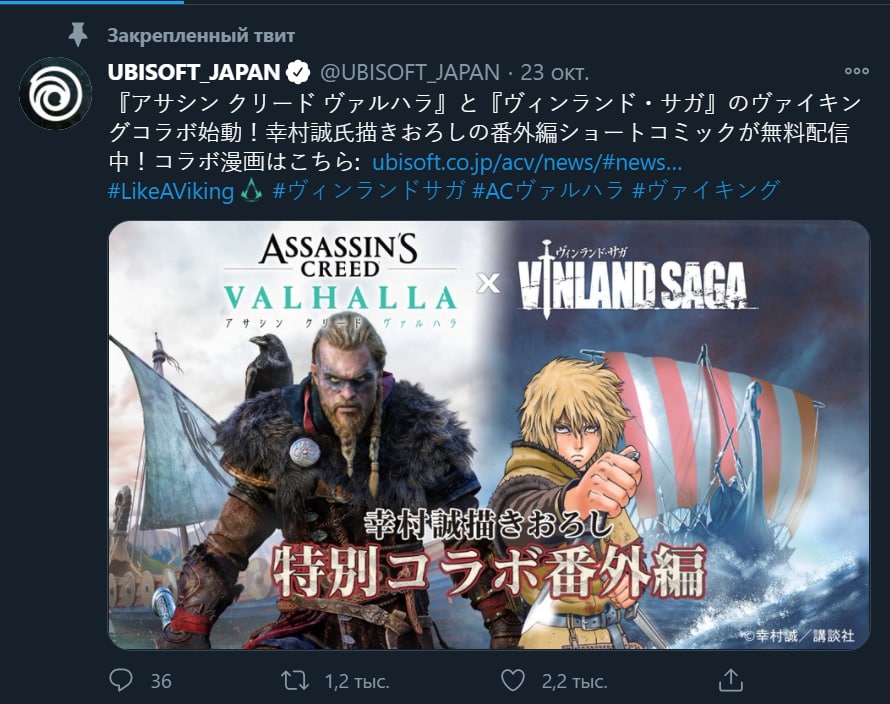Viewport: 890px width, 704px height.
Task: Open the ubisoft.co.jp/acv/news link
Action: (527, 163)
